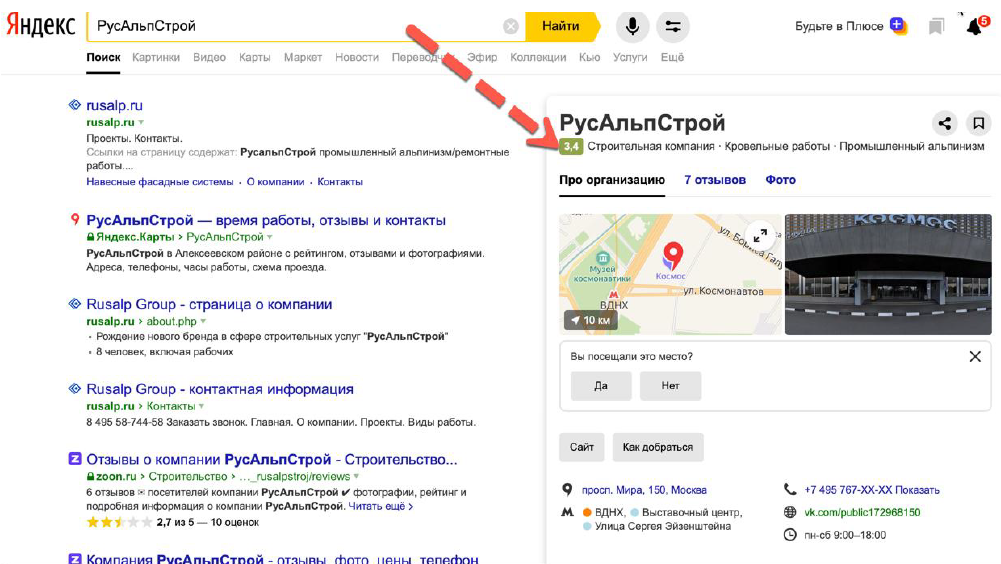Open dropdown arrow next to rusalp.ru URL
Screen dimensions: 1001x564
coord(141,122)
